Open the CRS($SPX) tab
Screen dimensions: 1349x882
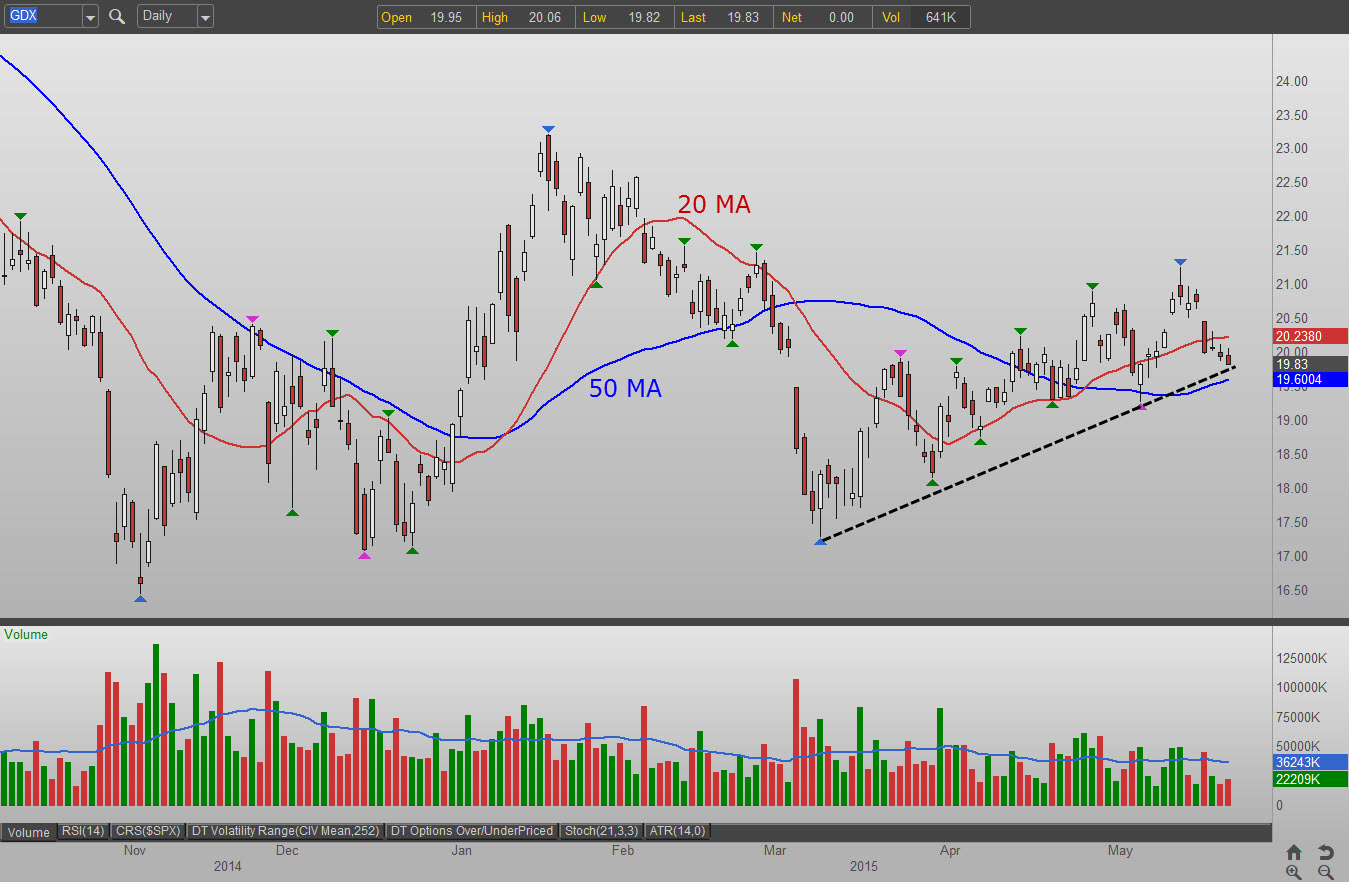(148, 831)
